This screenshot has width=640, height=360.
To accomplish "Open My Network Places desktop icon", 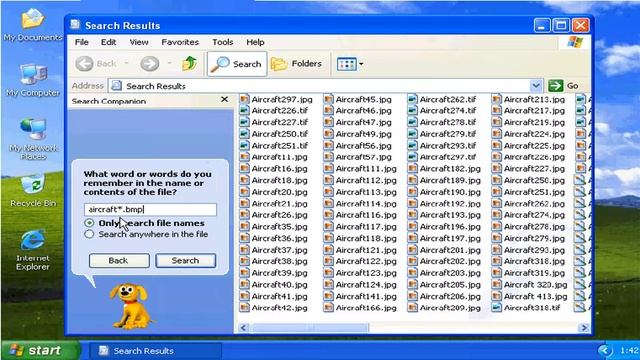I will point(33,139).
